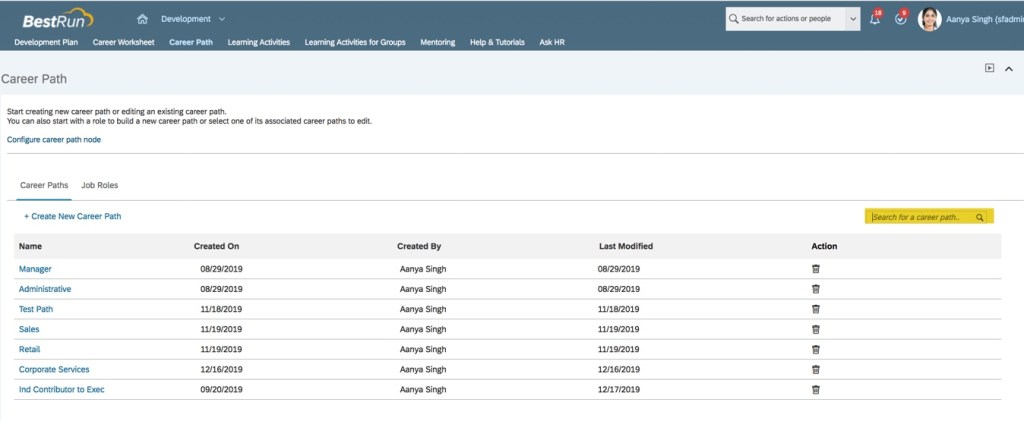Open the notifications bell icon

(x=875, y=19)
